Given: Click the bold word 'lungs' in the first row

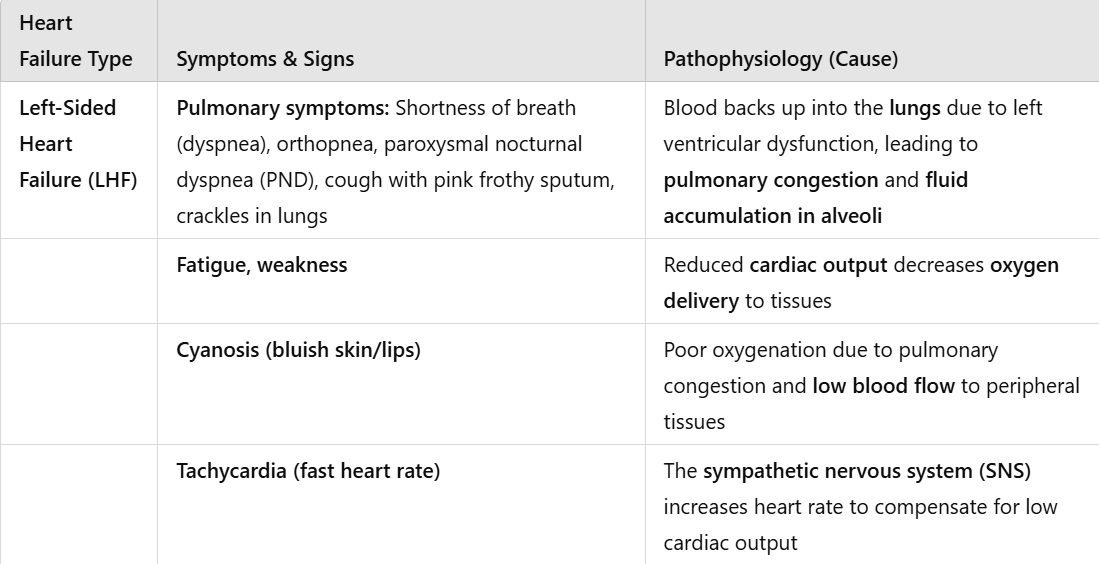Looking at the screenshot, I should 915,109.
